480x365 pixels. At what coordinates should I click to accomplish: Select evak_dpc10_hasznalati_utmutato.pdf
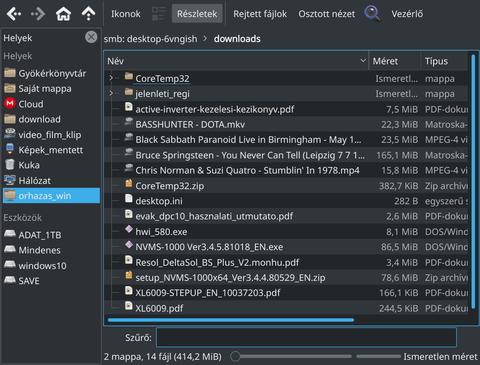[286, 216]
